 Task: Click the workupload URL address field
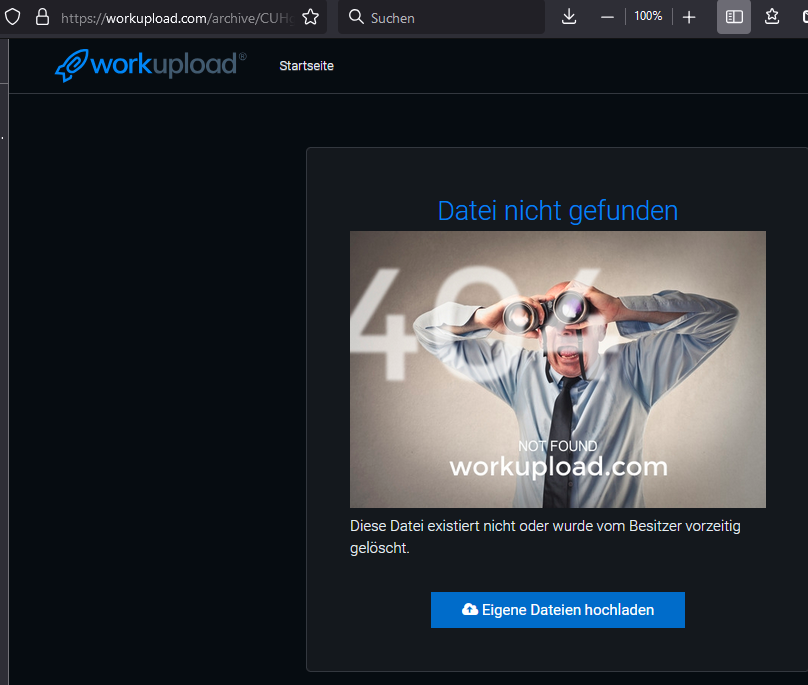177,18
